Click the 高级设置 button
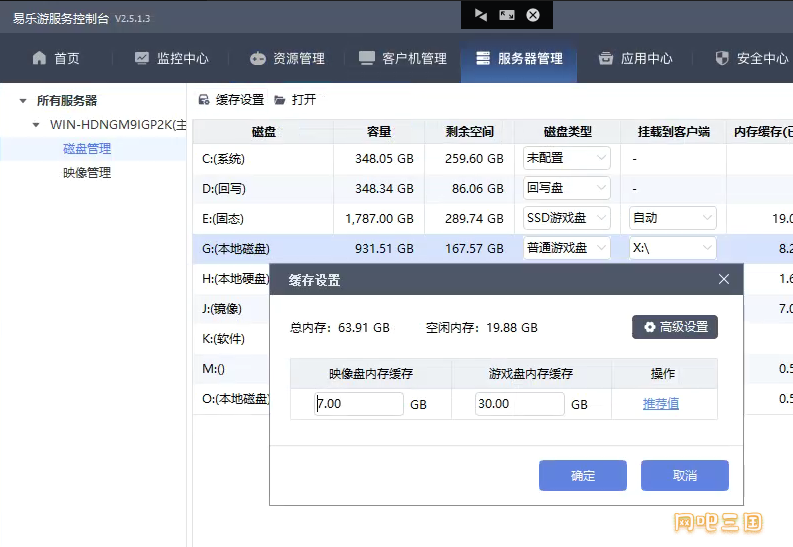The width and height of the screenshot is (793, 547). click(675, 327)
